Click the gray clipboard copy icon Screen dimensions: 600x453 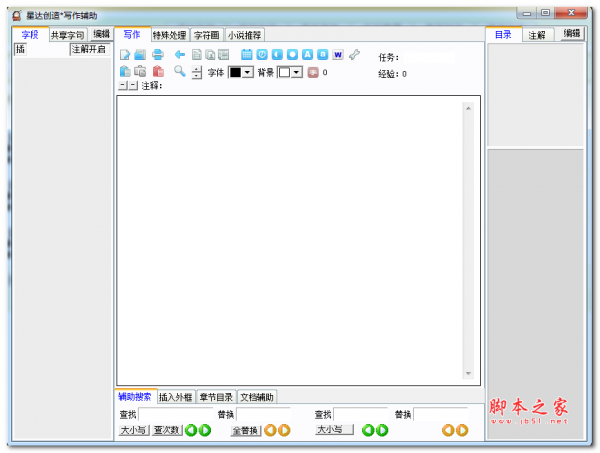pos(140,72)
